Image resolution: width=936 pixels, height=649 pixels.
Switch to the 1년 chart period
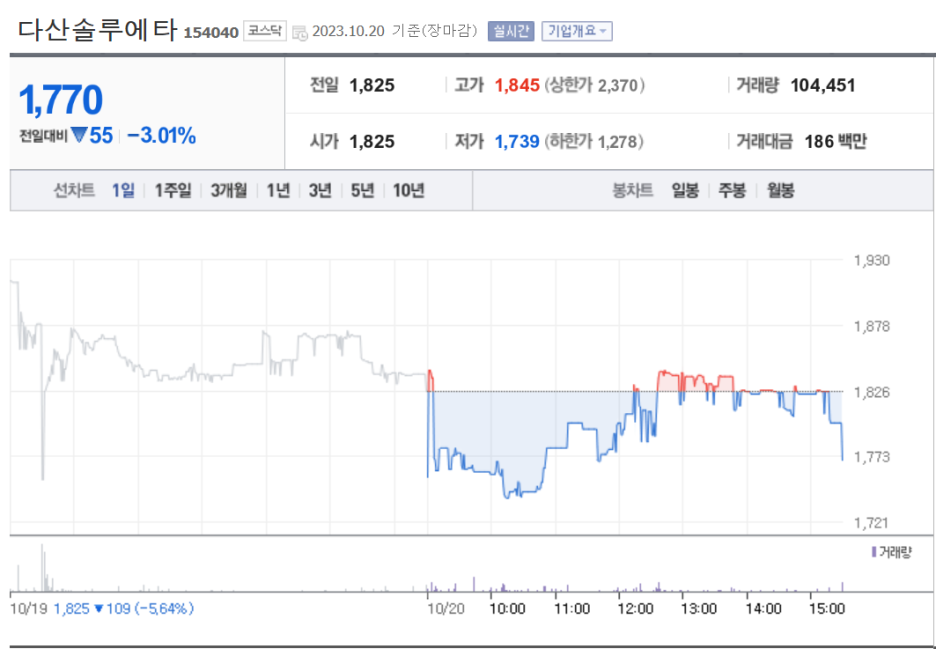pyautogui.click(x=278, y=190)
